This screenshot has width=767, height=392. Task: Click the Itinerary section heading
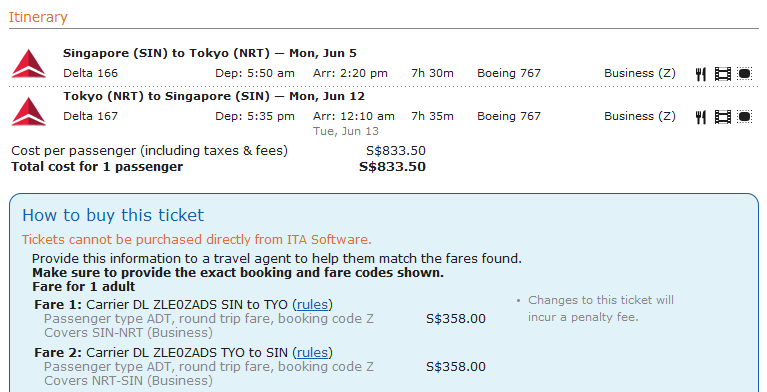tap(38, 17)
